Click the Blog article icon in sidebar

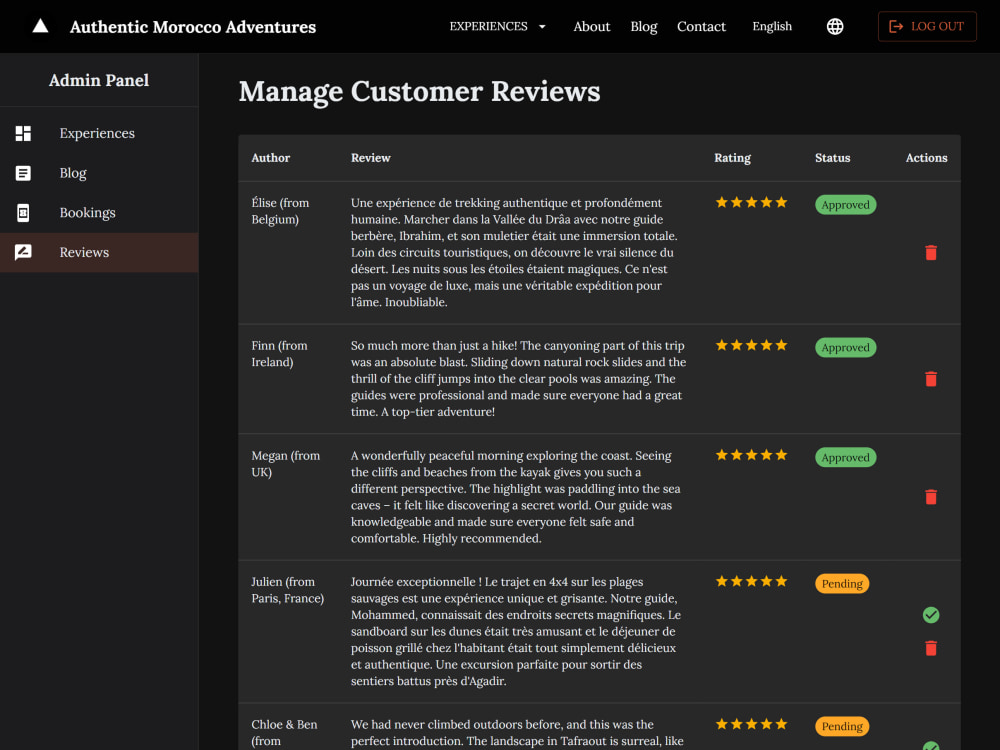pos(23,173)
